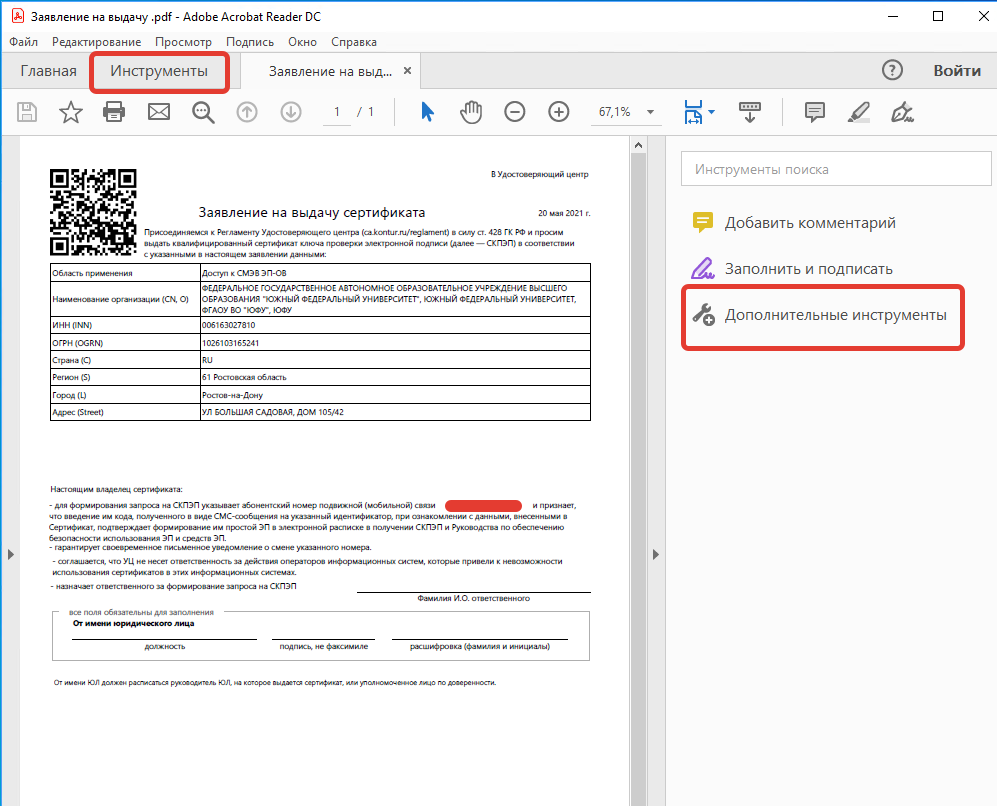Click the city value Ростов-на-Дону
This screenshot has width=997, height=806.
tap(232, 395)
